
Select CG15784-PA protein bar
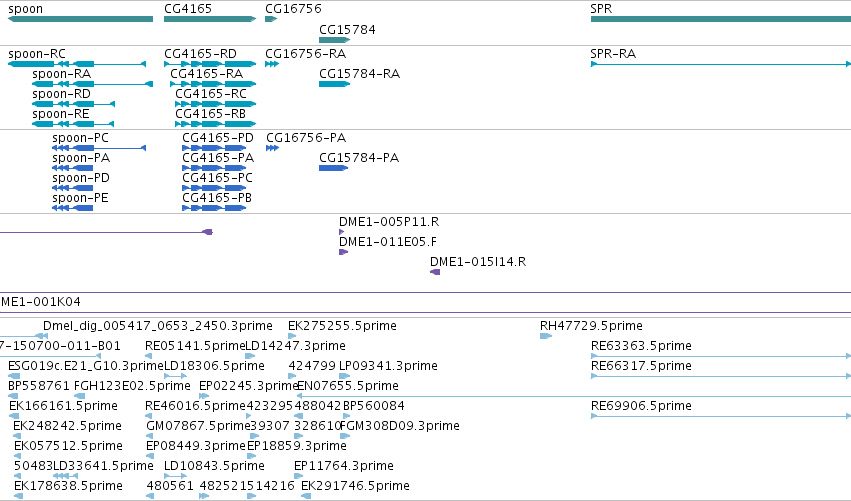[x=333, y=168]
